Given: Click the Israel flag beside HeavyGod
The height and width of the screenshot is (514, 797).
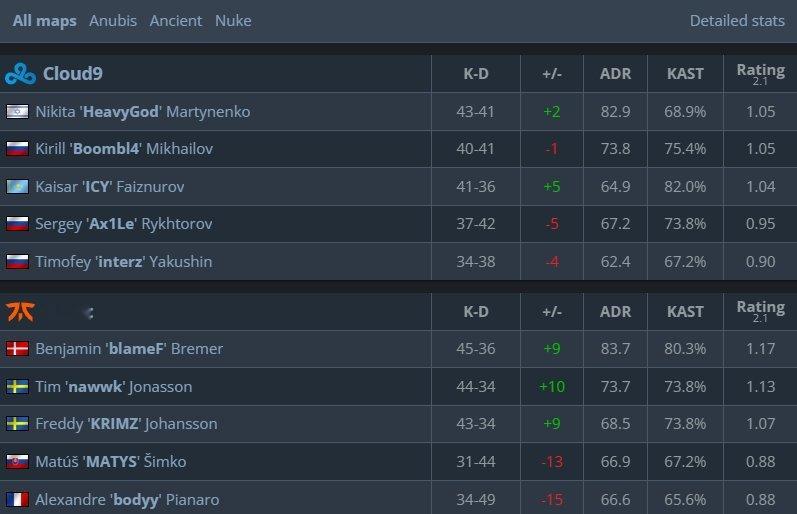Looking at the screenshot, I should coord(17,111).
